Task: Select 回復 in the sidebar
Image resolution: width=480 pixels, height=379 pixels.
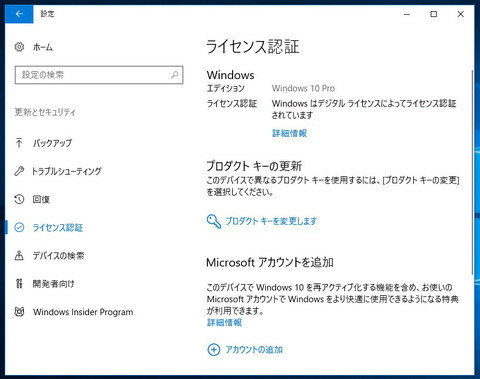Action: [x=41, y=199]
